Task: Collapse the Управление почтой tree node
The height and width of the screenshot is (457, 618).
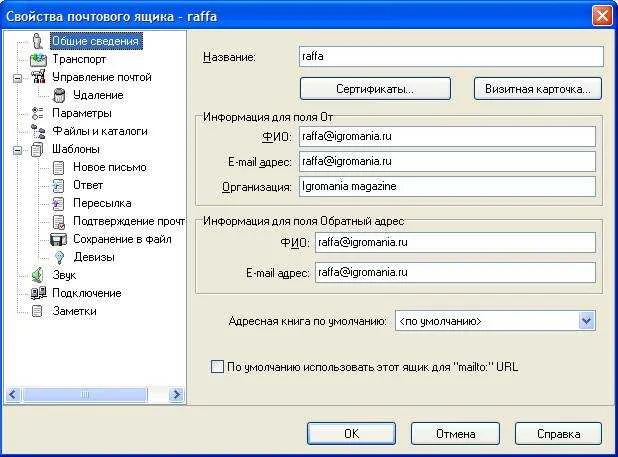Action: (x=17, y=78)
